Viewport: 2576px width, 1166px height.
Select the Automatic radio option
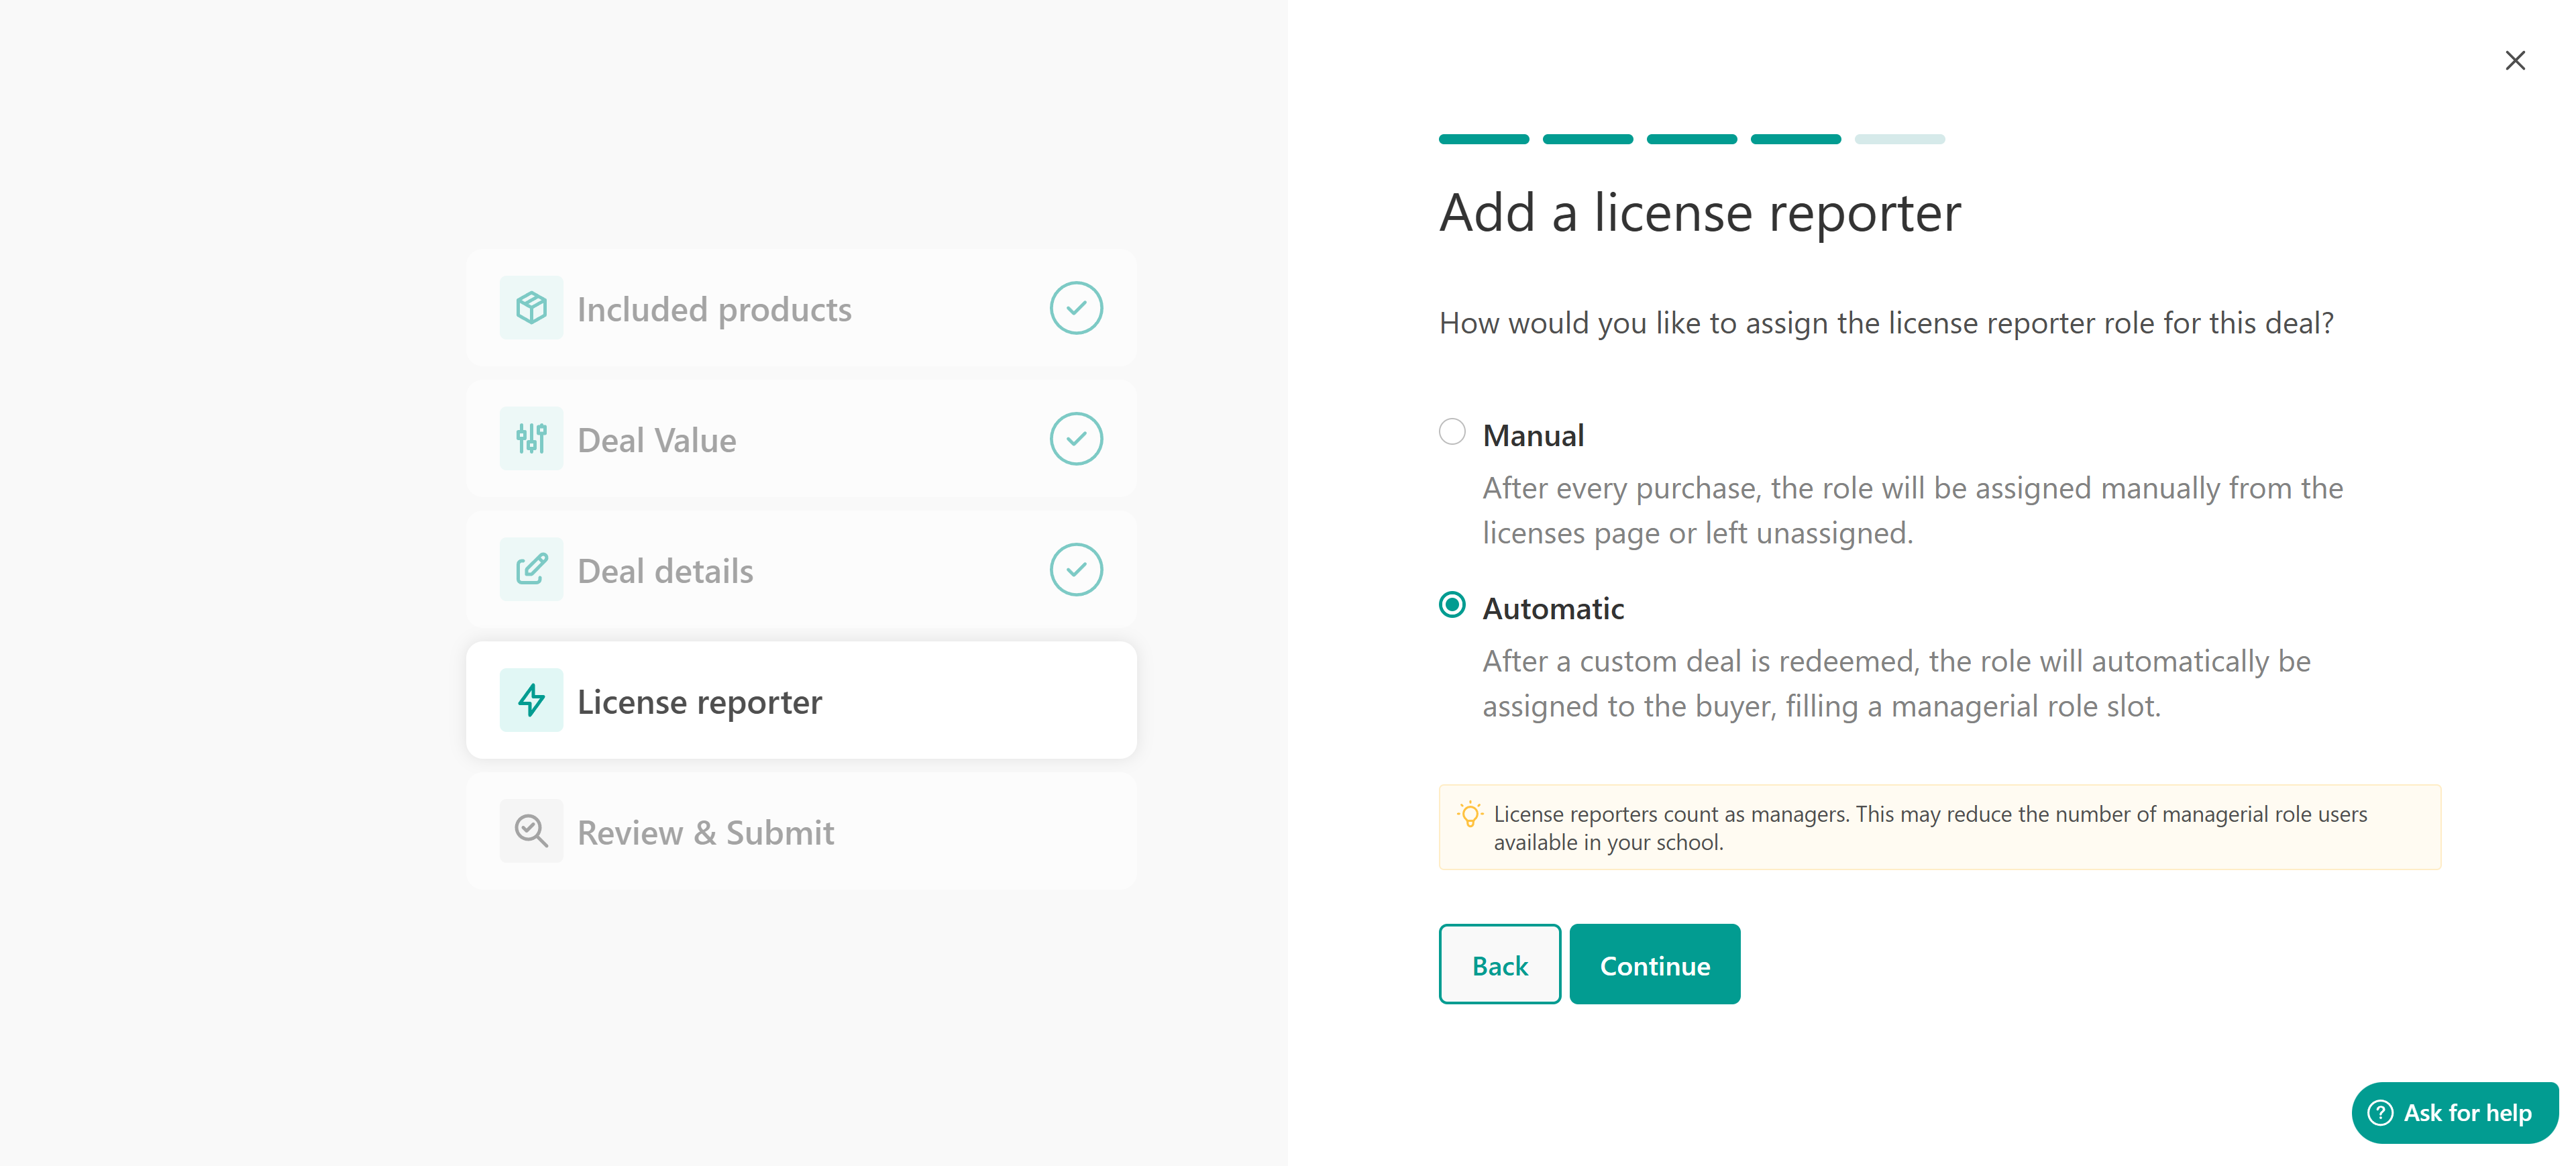(x=1451, y=605)
